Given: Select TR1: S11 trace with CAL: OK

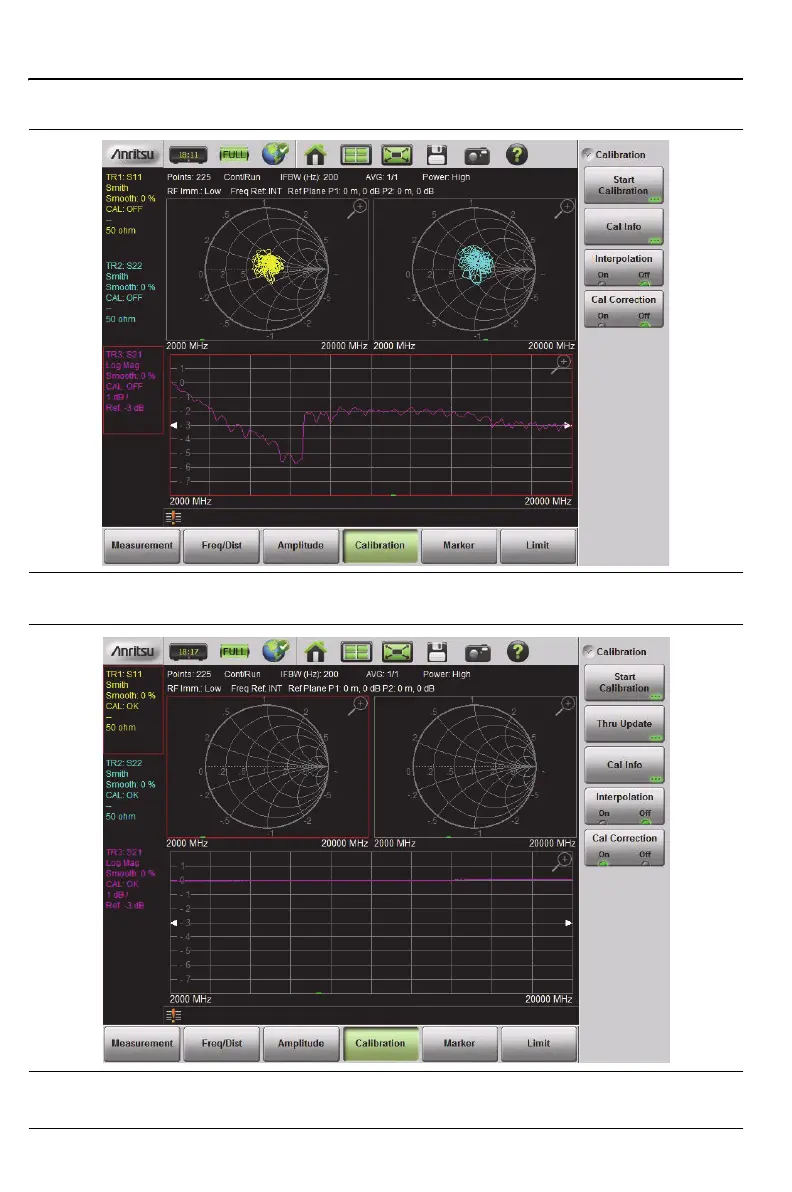Looking at the screenshot, I should tap(133, 710).
